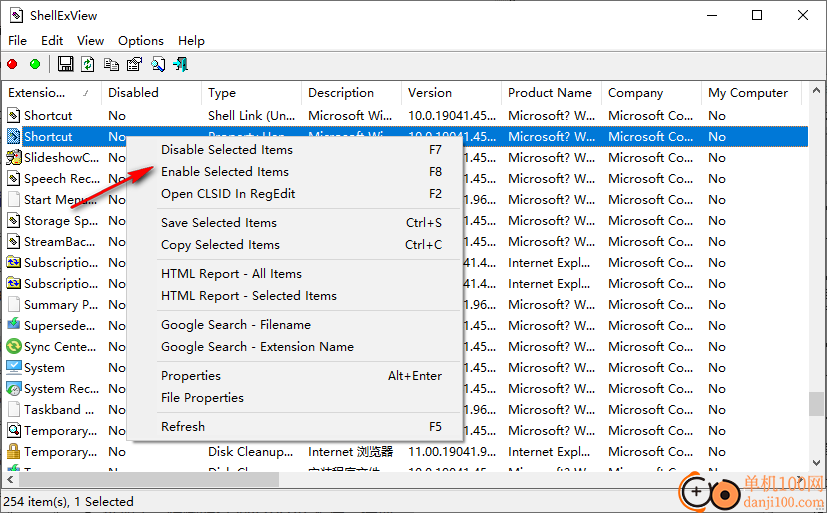Click the Sync Cente... green sync icon
The height and width of the screenshot is (513, 827).
click(14, 346)
